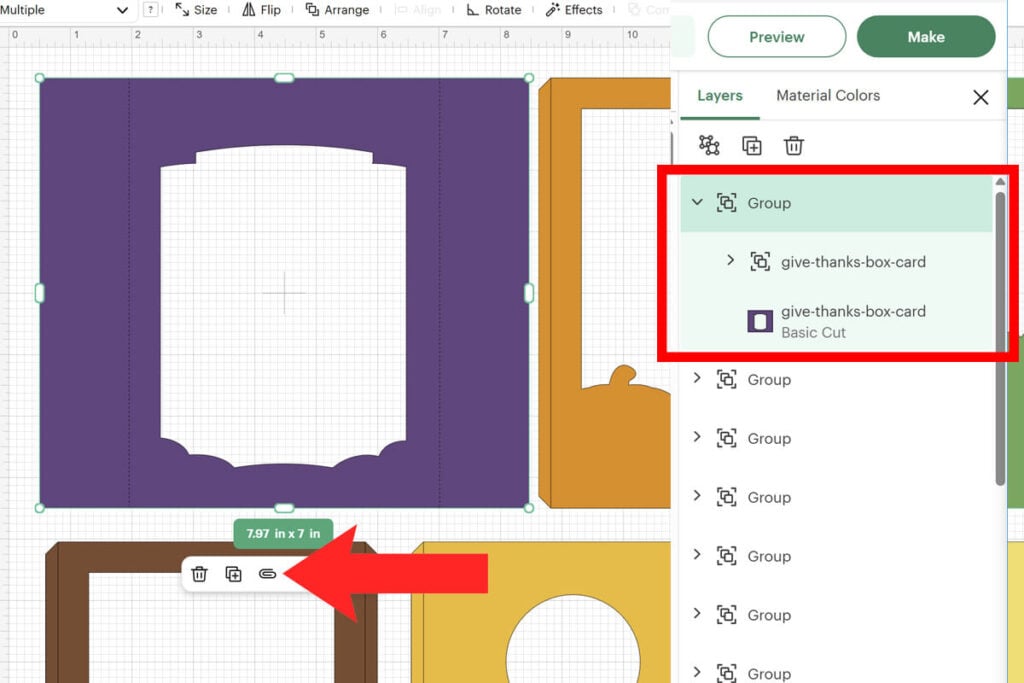This screenshot has width=1024, height=683.
Task: Click the duplicate icon in Layers panel
Action: [752, 146]
